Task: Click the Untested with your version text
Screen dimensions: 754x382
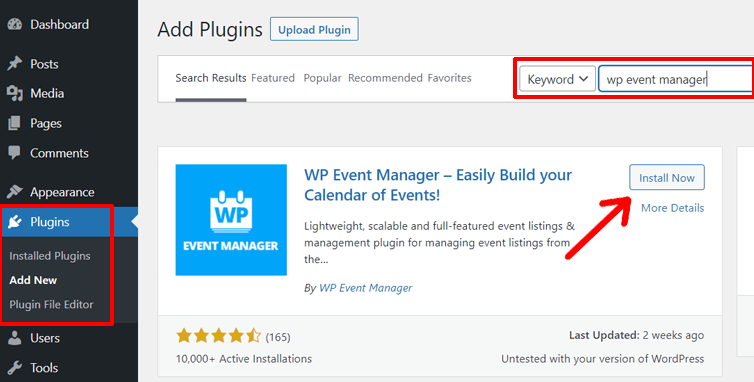Action: click(x=603, y=359)
